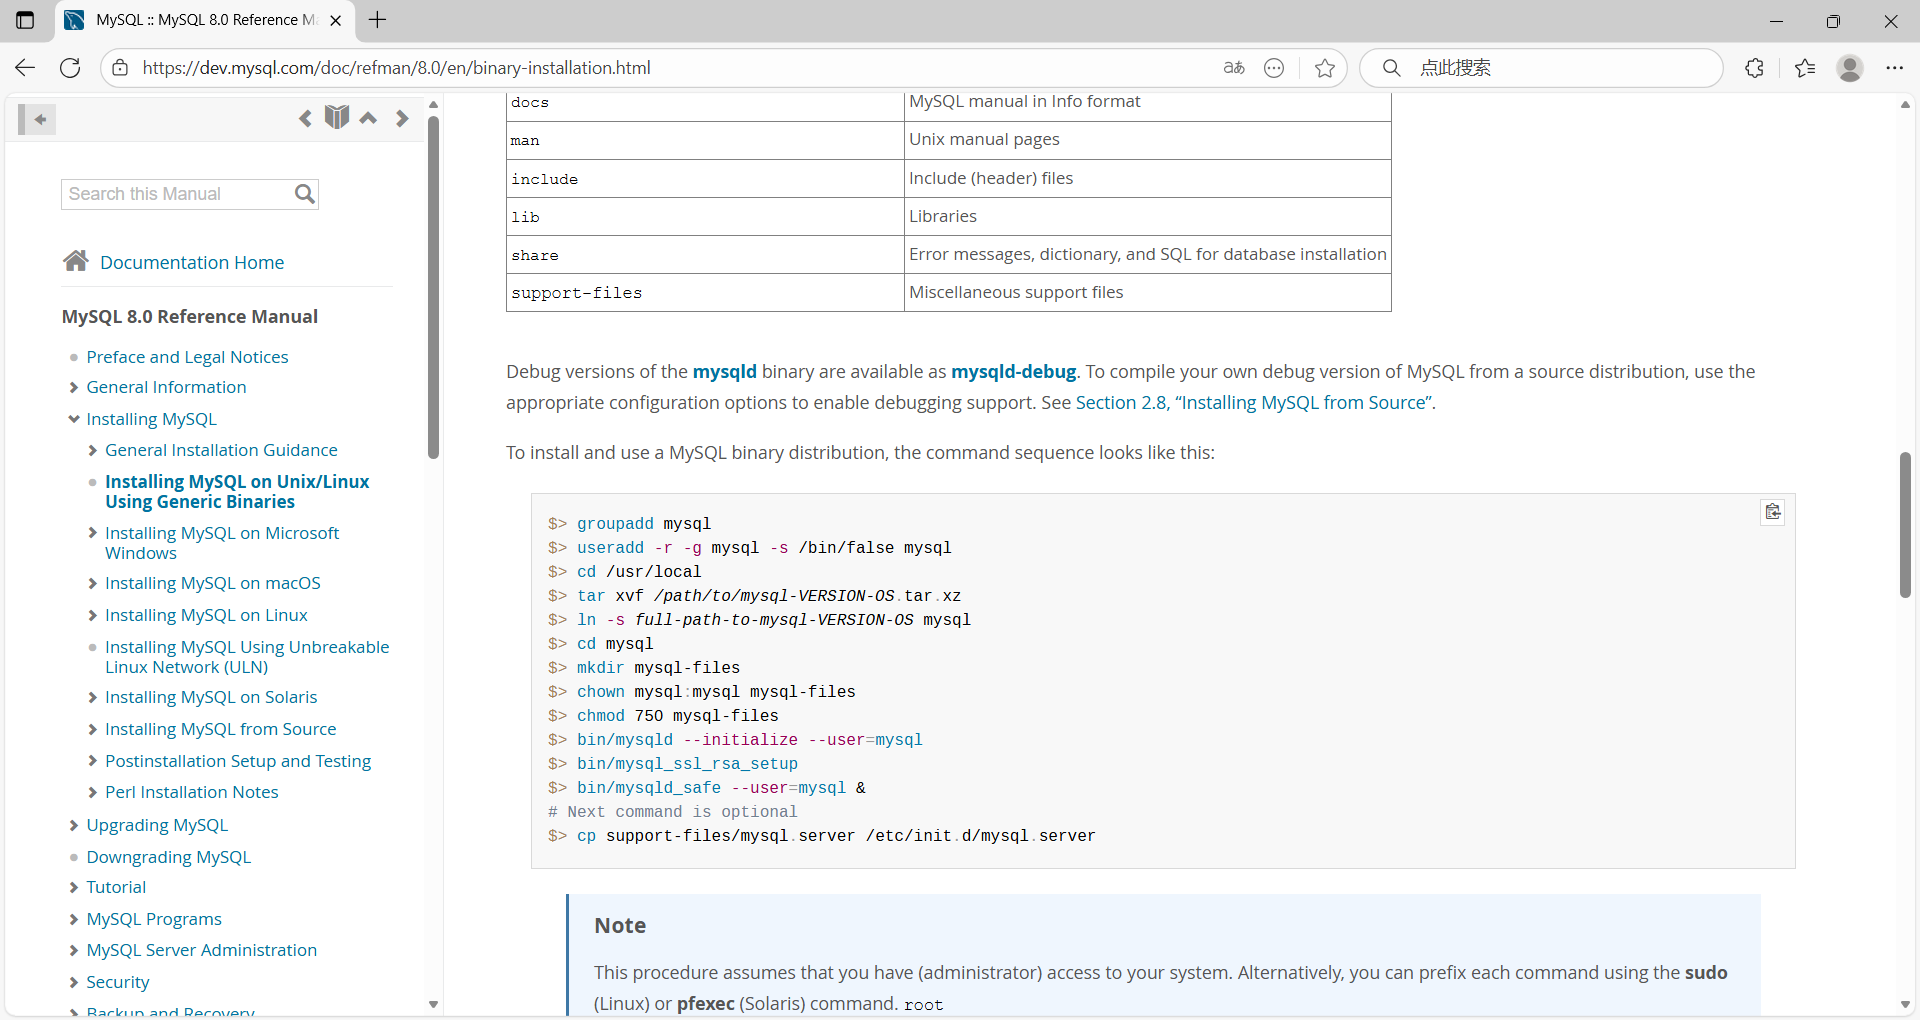Image resolution: width=1920 pixels, height=1020 pixels.
Task: Click the feedback smiley icon in the address bar
Action: pyautogui.click(x=1274, y=68)
